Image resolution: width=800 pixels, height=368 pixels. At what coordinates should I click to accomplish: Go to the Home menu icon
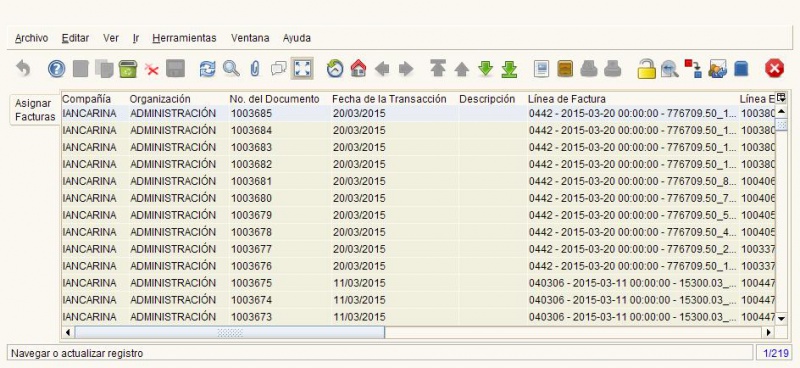click(359, 68)
